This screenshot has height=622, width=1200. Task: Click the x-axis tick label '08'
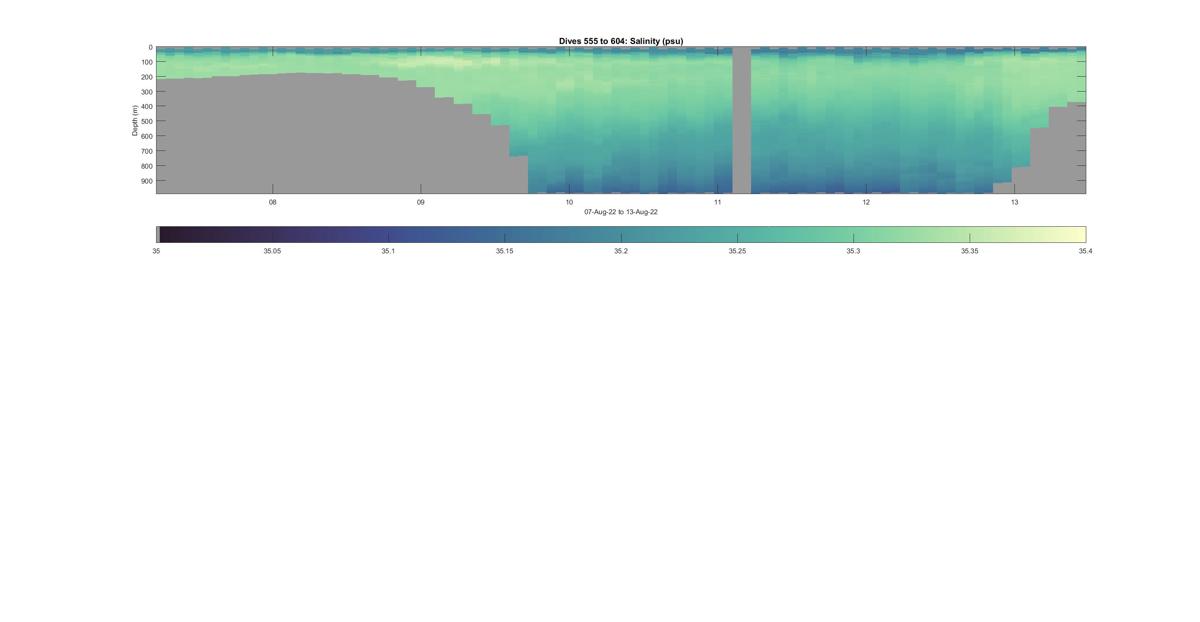[272, 202]
